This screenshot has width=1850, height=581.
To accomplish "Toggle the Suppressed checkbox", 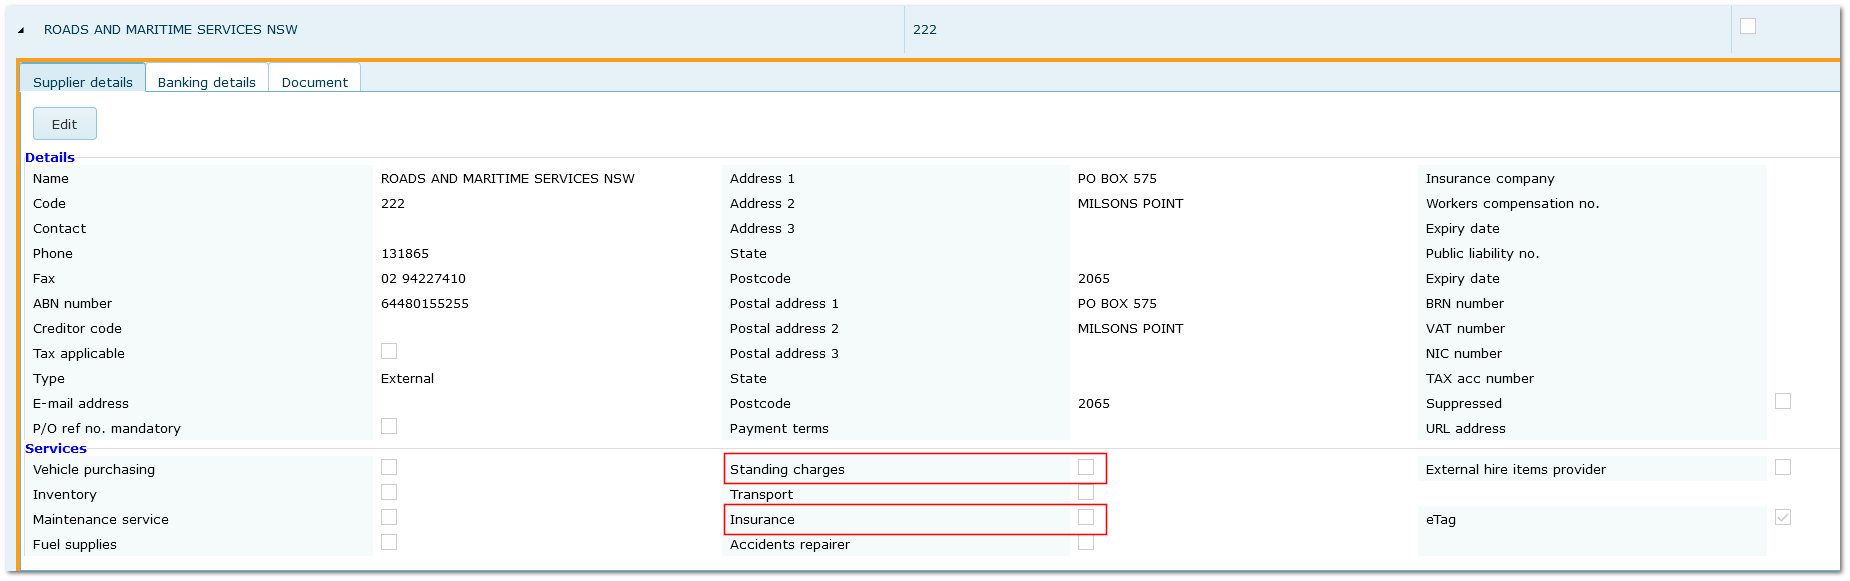I will point(1783,401).
